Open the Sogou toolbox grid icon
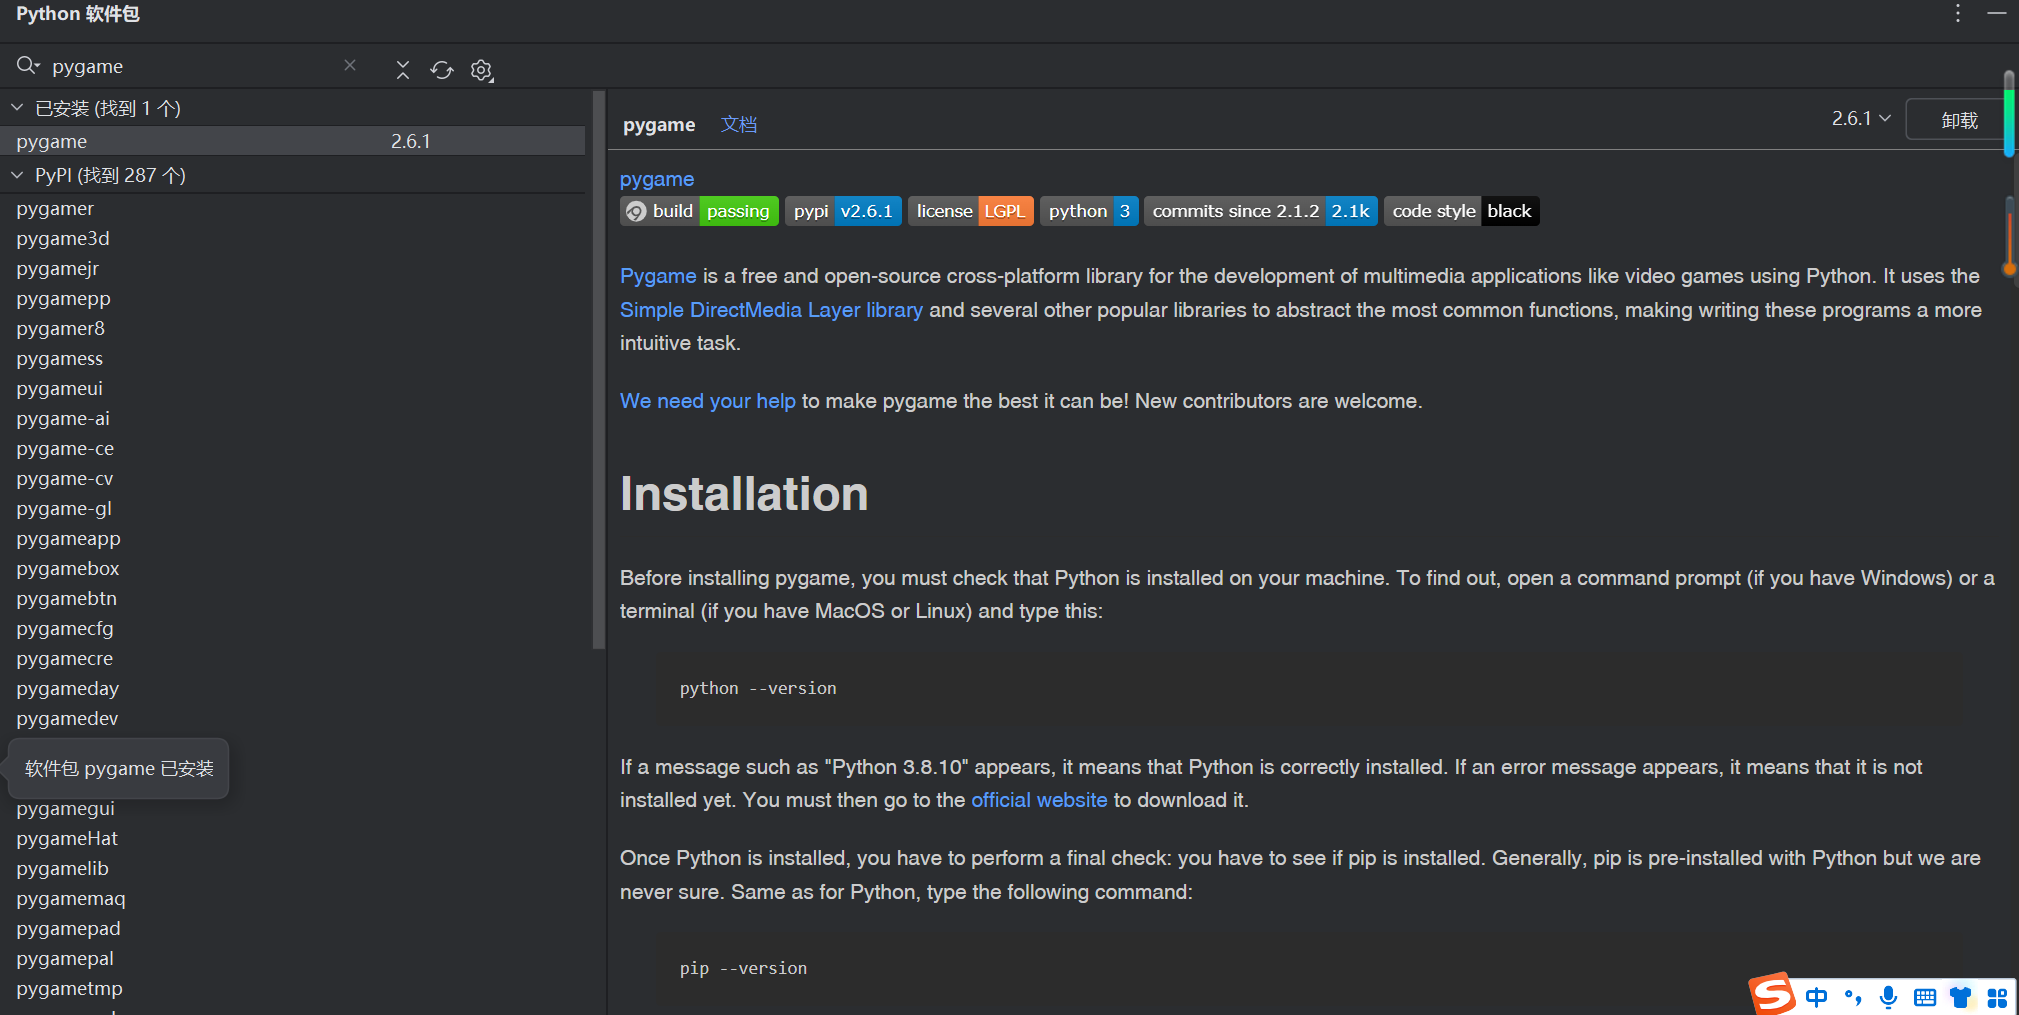This screenshot has width=2019, height=1015. click(x=1997, y=997)
